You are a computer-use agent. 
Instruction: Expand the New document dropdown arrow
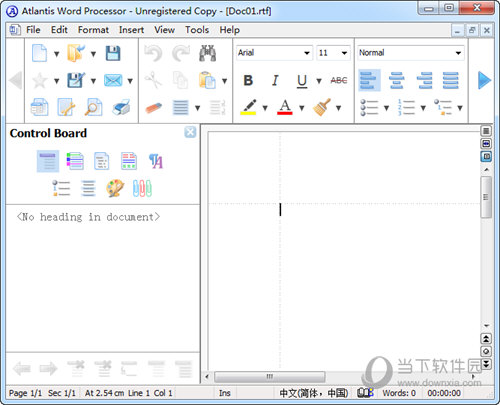(x=56, y=54)
